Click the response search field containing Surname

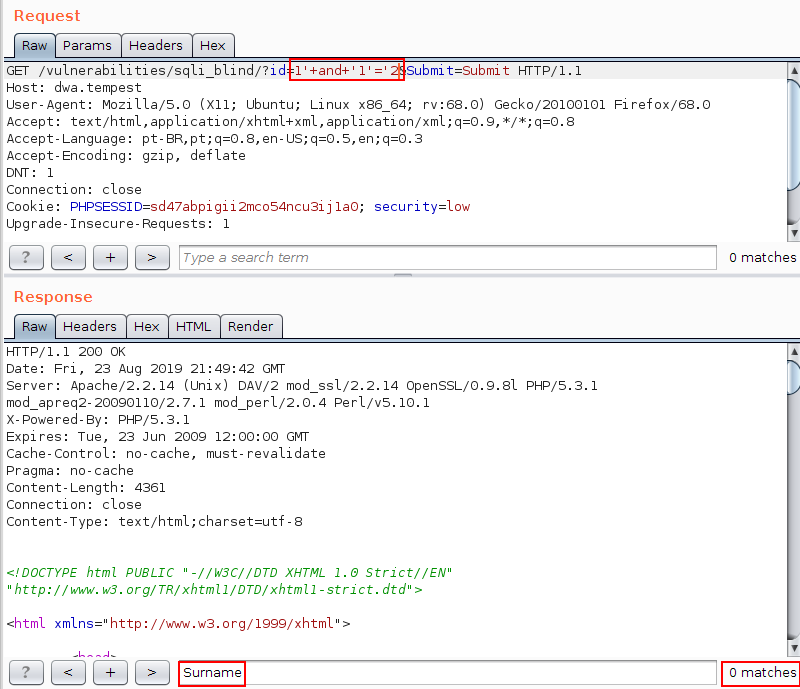[448, 673]
